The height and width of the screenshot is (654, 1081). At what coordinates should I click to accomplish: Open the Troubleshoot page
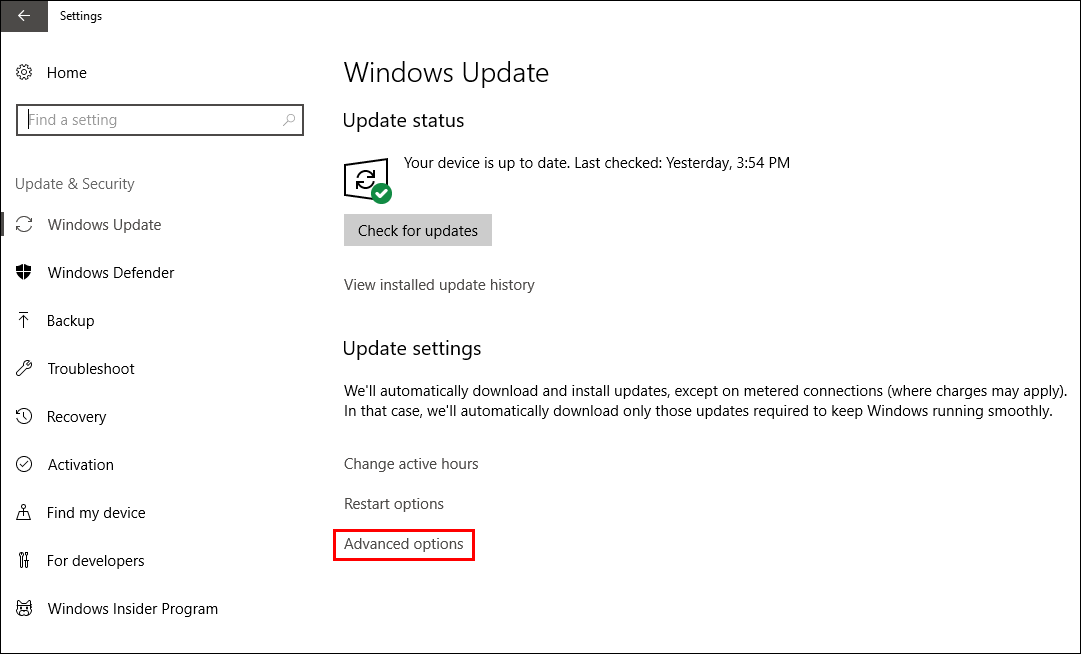coord(91,369)
